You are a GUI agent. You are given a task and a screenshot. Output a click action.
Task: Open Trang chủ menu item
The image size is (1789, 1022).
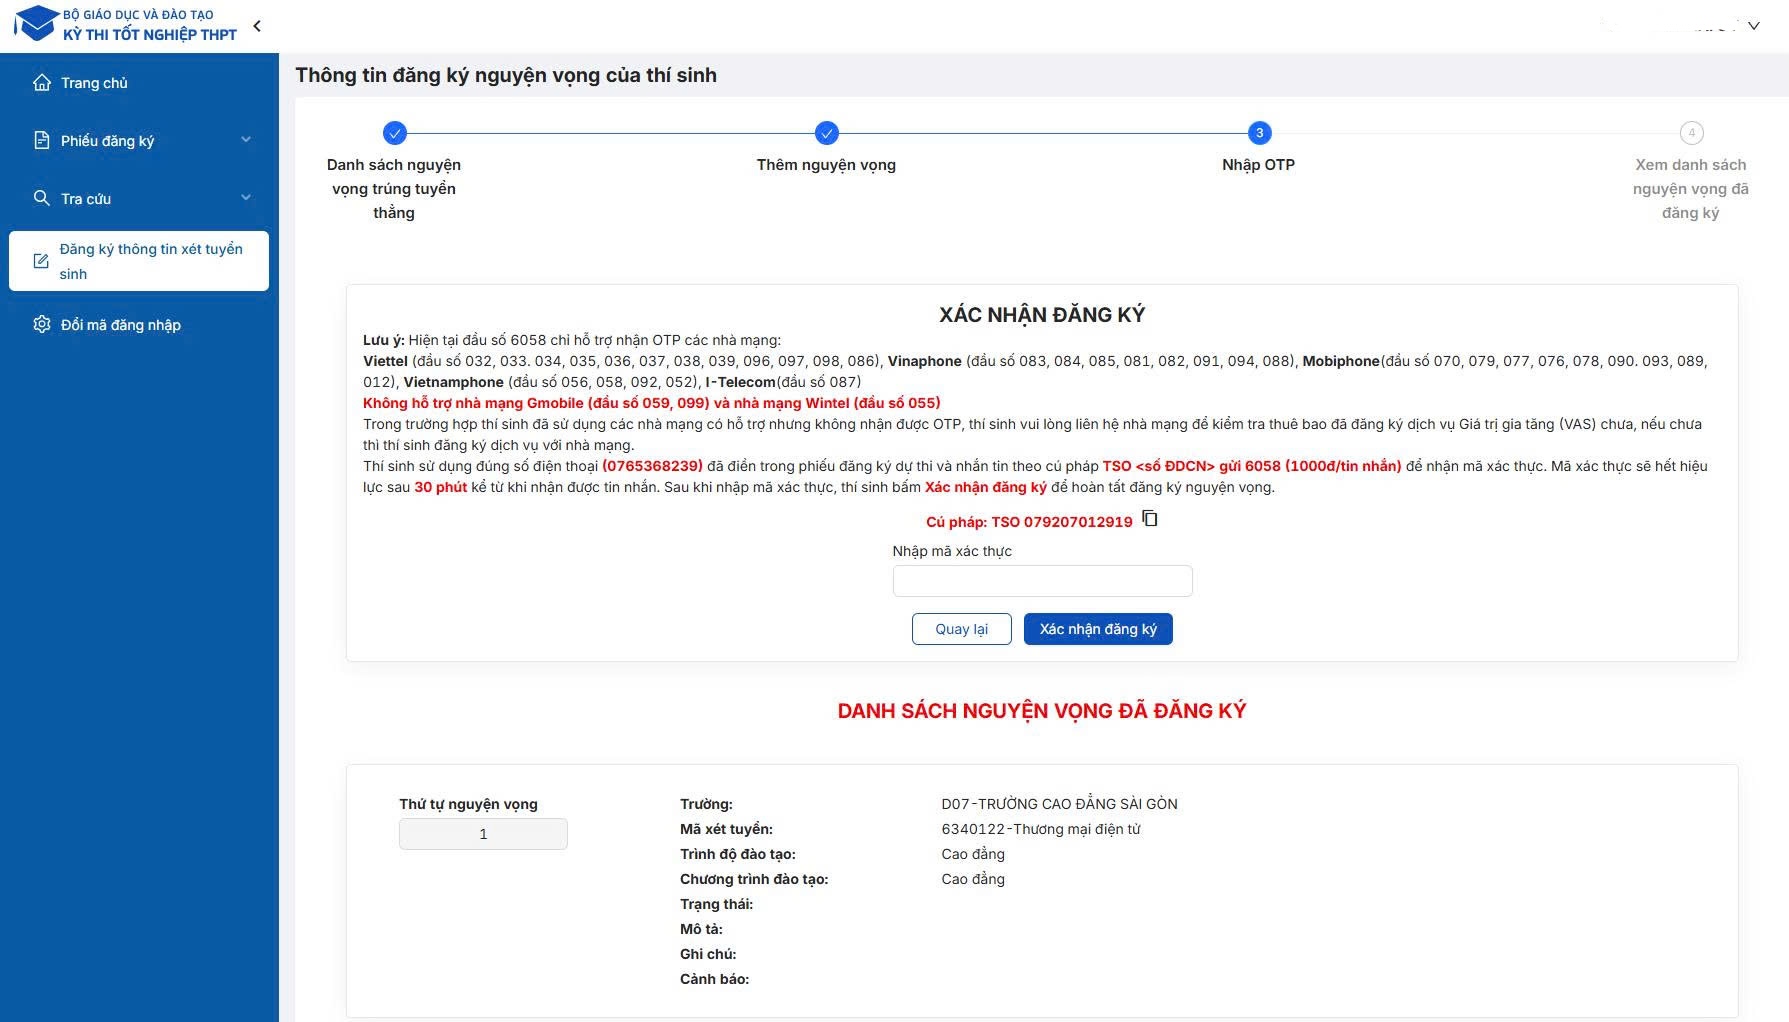click(x=94, y=83)
